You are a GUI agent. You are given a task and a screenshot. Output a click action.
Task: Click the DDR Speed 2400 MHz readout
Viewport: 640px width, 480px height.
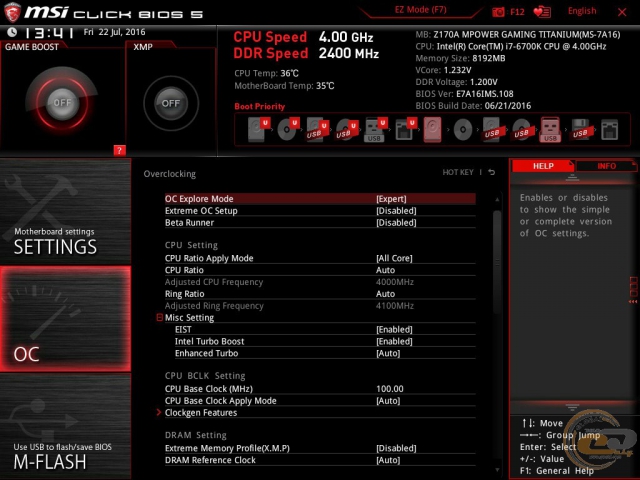[x=306, y=53]
